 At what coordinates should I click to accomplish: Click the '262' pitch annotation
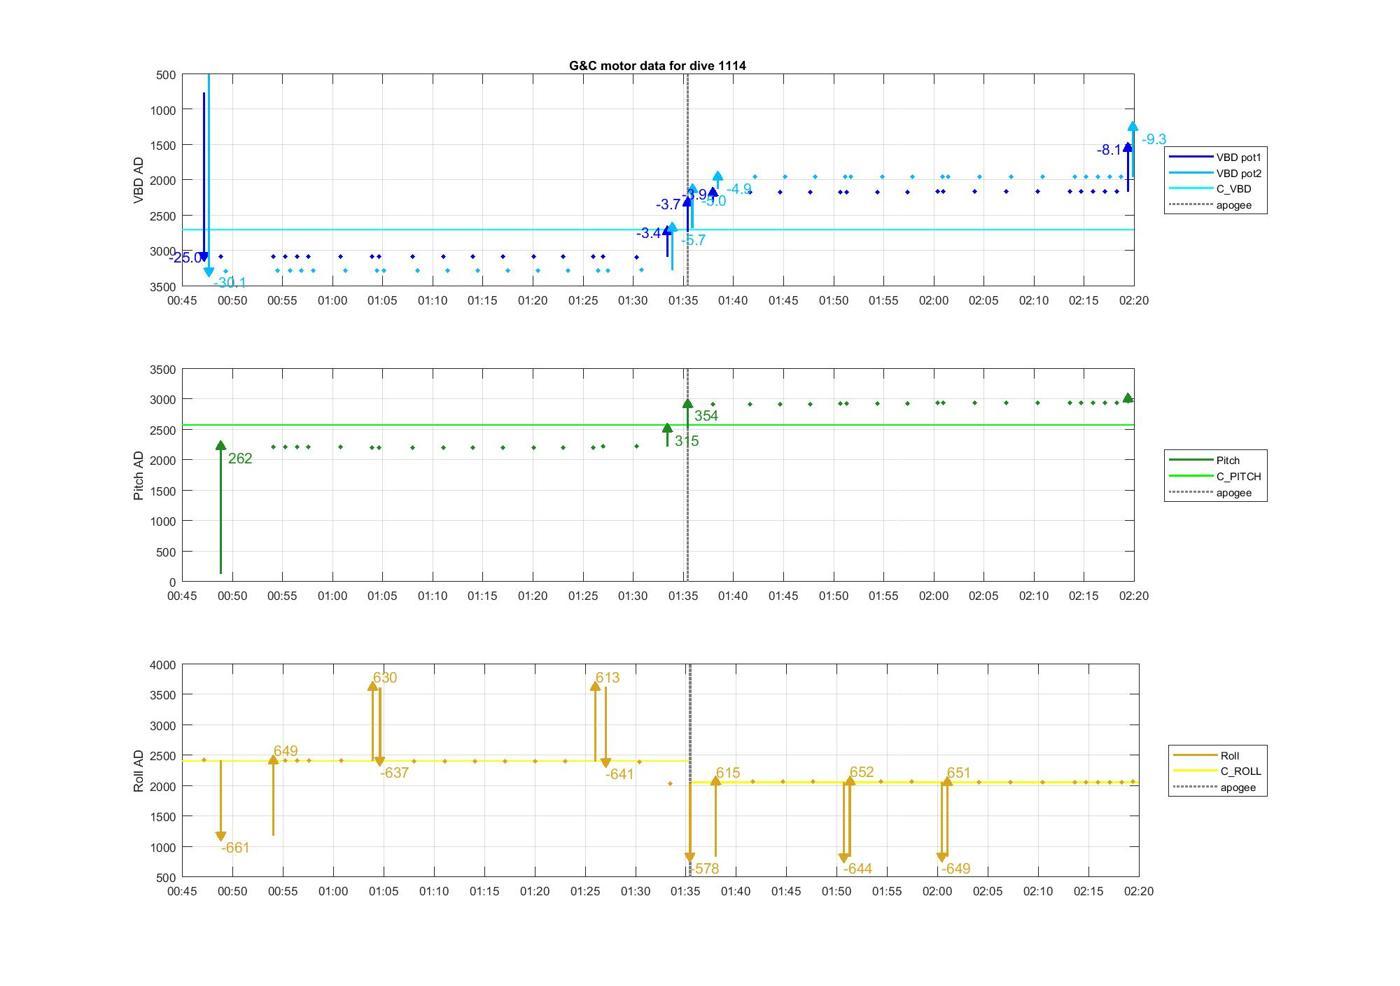tap(240, 458)
